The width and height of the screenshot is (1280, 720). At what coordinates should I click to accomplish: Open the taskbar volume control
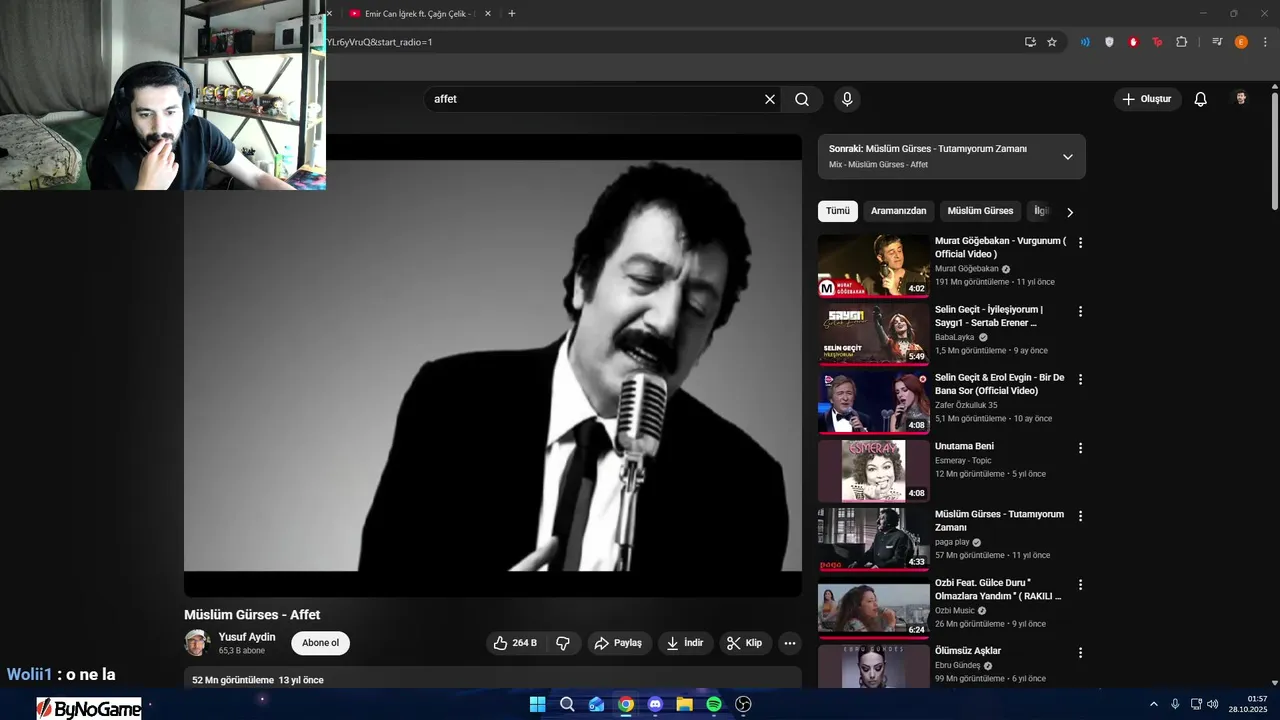[1211, 704]
